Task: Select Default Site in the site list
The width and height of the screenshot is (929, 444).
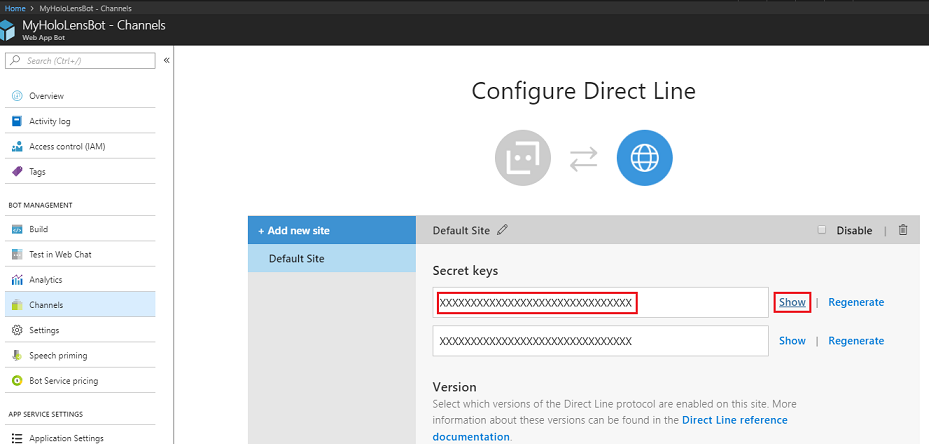Action: coord(296,259)
